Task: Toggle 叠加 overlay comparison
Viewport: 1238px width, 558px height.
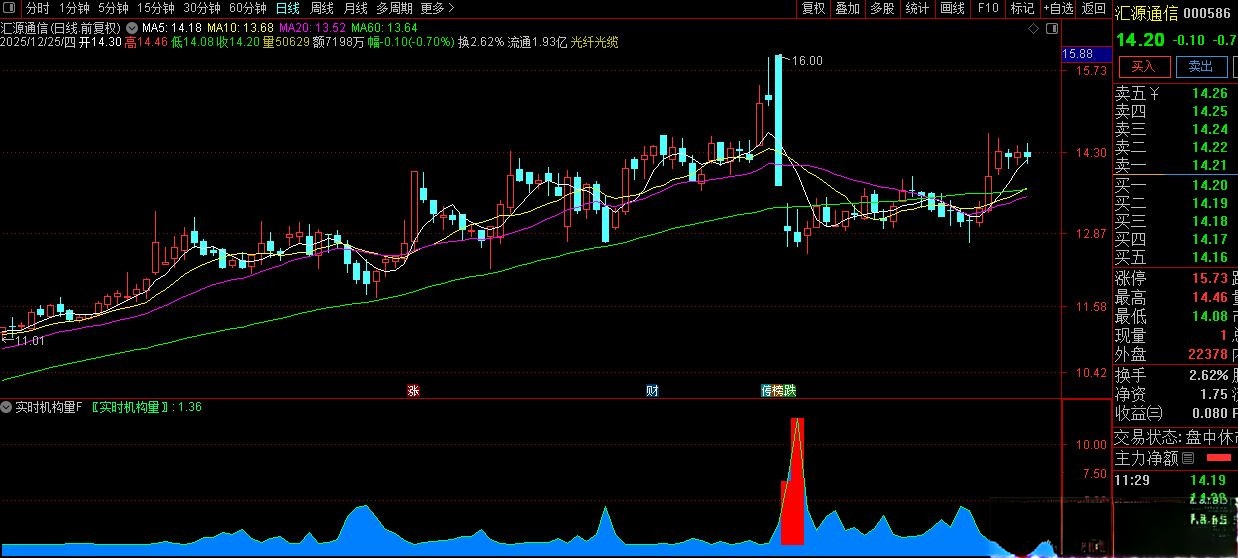Action: [x=847, y=8]
